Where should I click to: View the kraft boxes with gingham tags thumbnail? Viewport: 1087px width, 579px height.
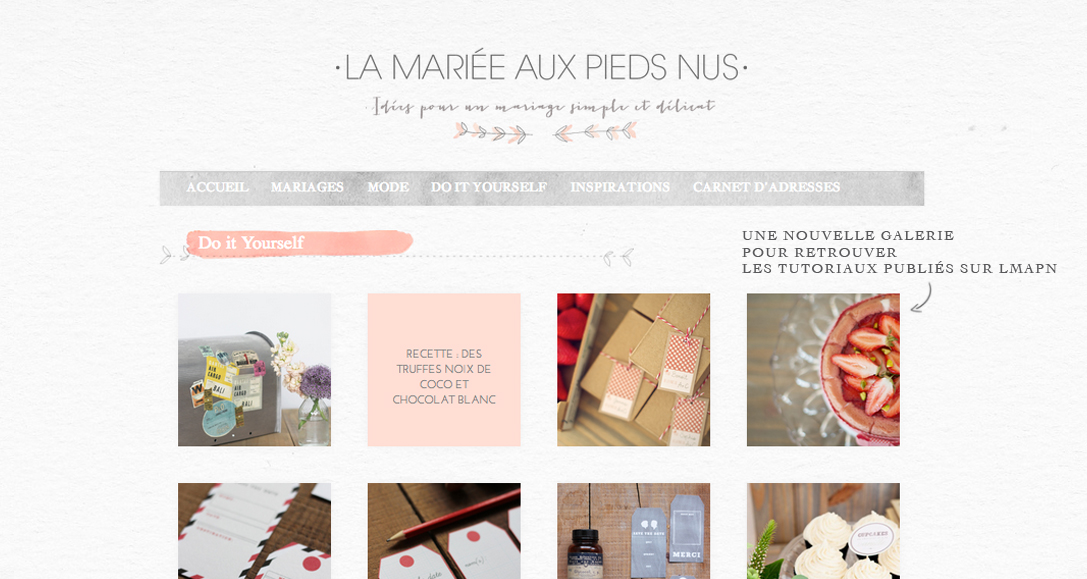click(x=634, y=370)
